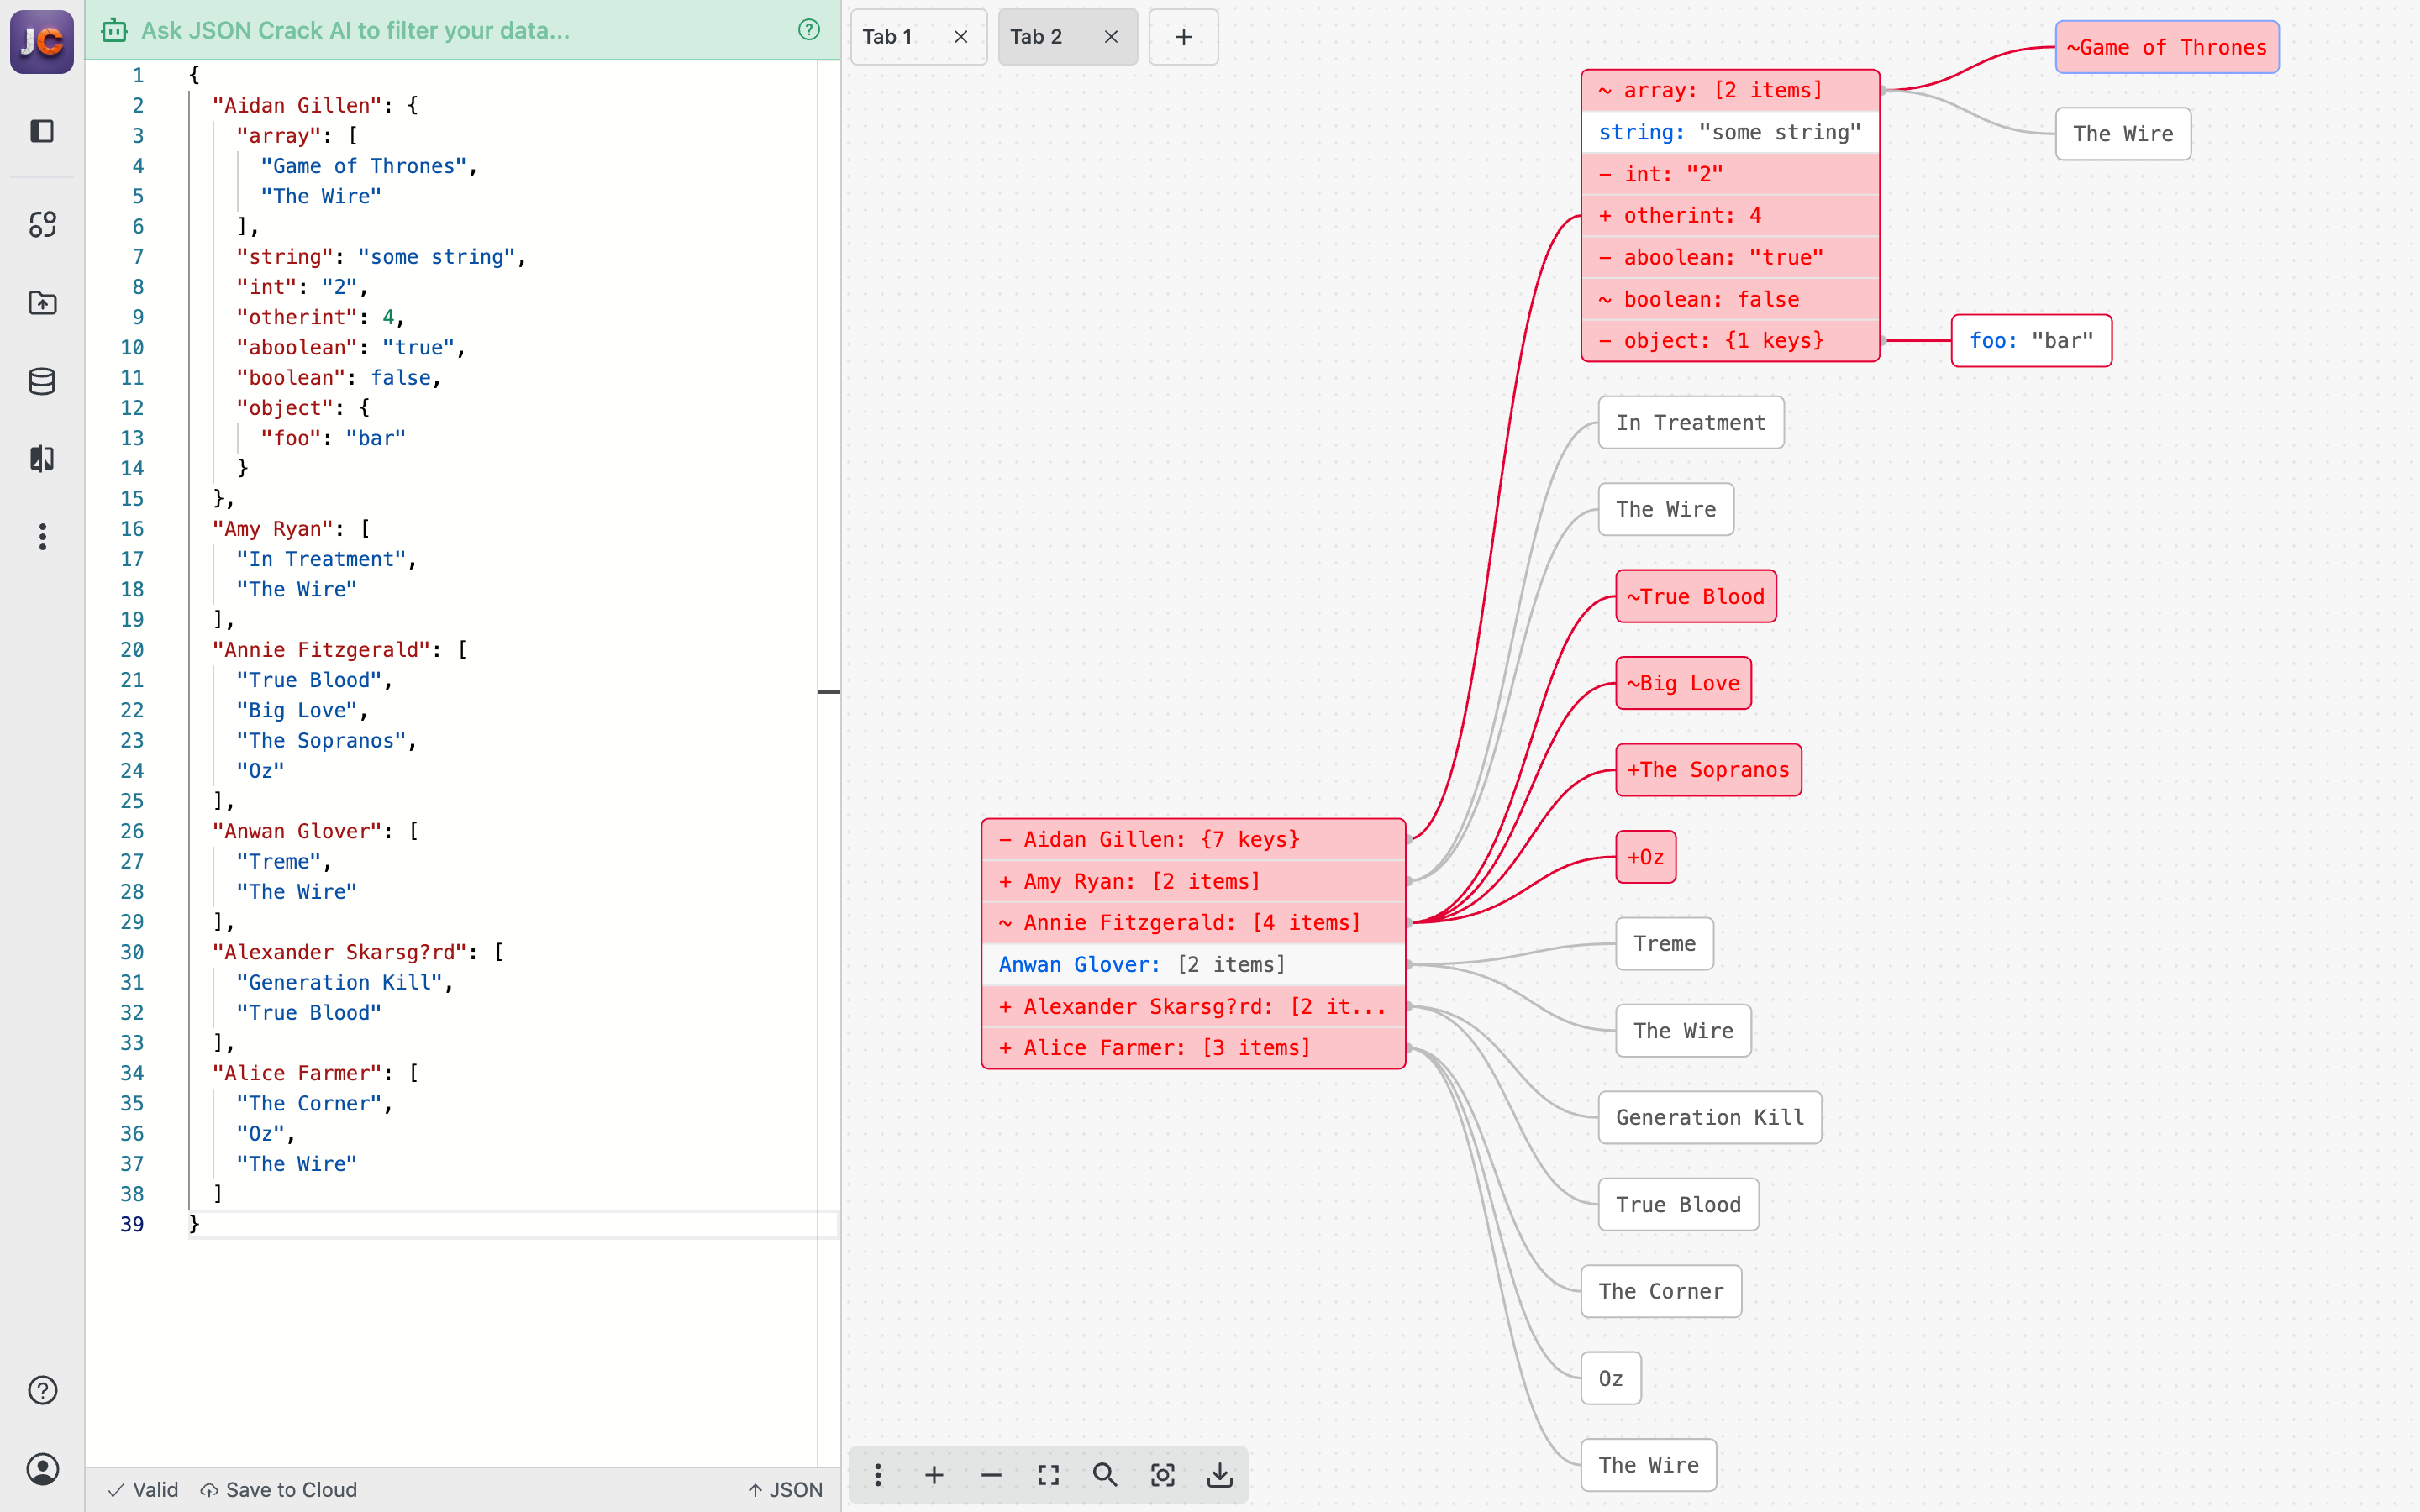2420x1512 pixels.
Task: Open the help question mark icon
Action: coord(42,1389)
